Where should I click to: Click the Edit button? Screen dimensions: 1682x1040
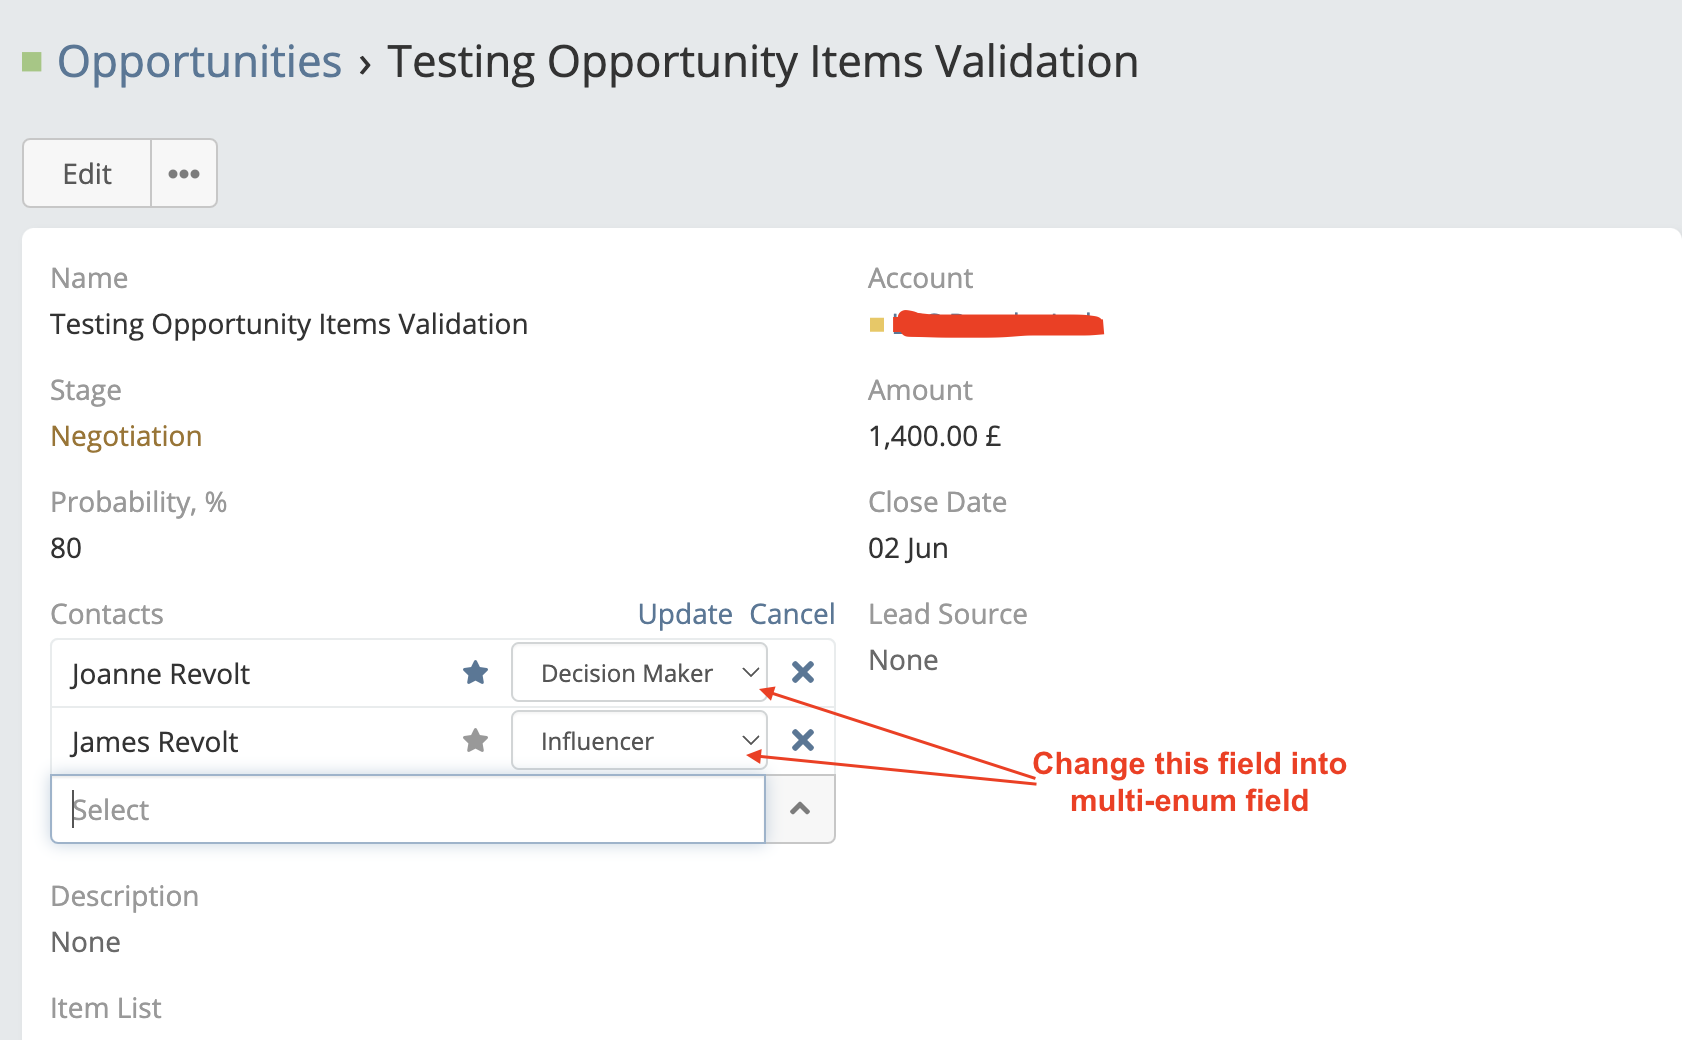(x=87, y=174)
